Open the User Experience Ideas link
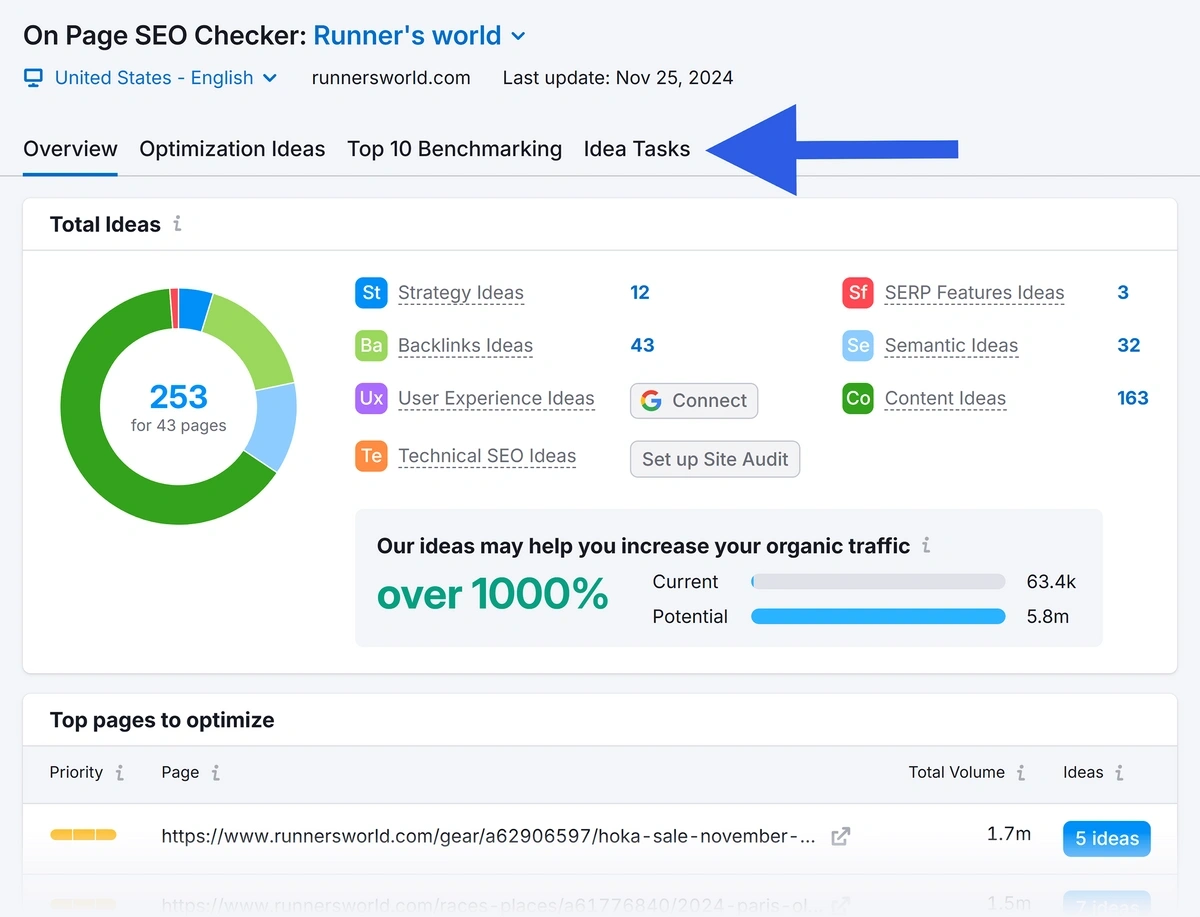 (496, 398)
